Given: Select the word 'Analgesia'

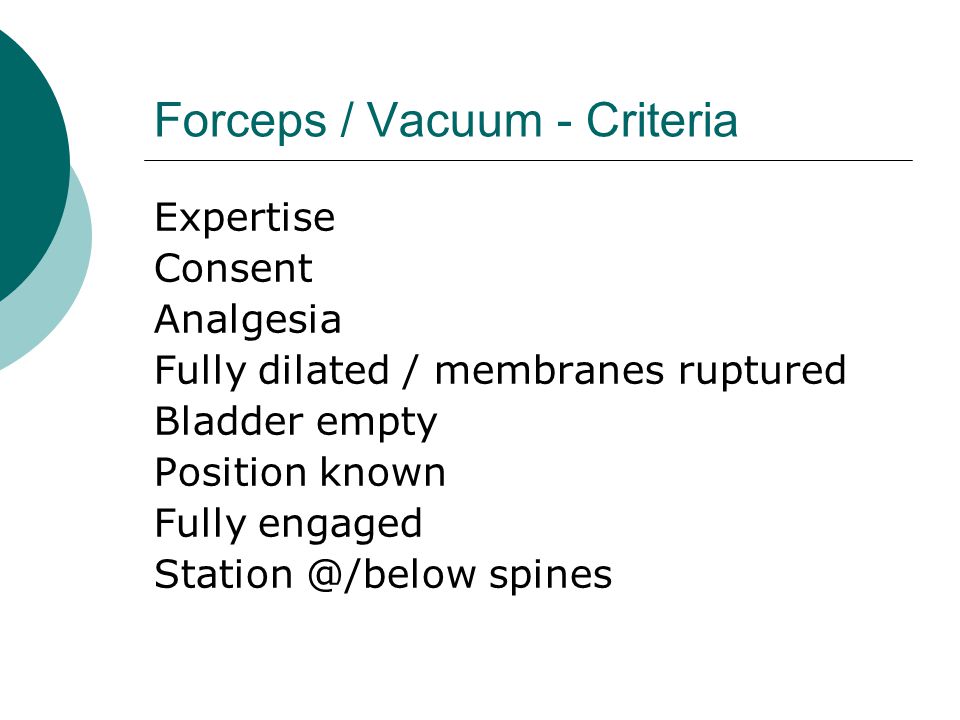Looking at the screenshot, I should click(x=248, y=320).
